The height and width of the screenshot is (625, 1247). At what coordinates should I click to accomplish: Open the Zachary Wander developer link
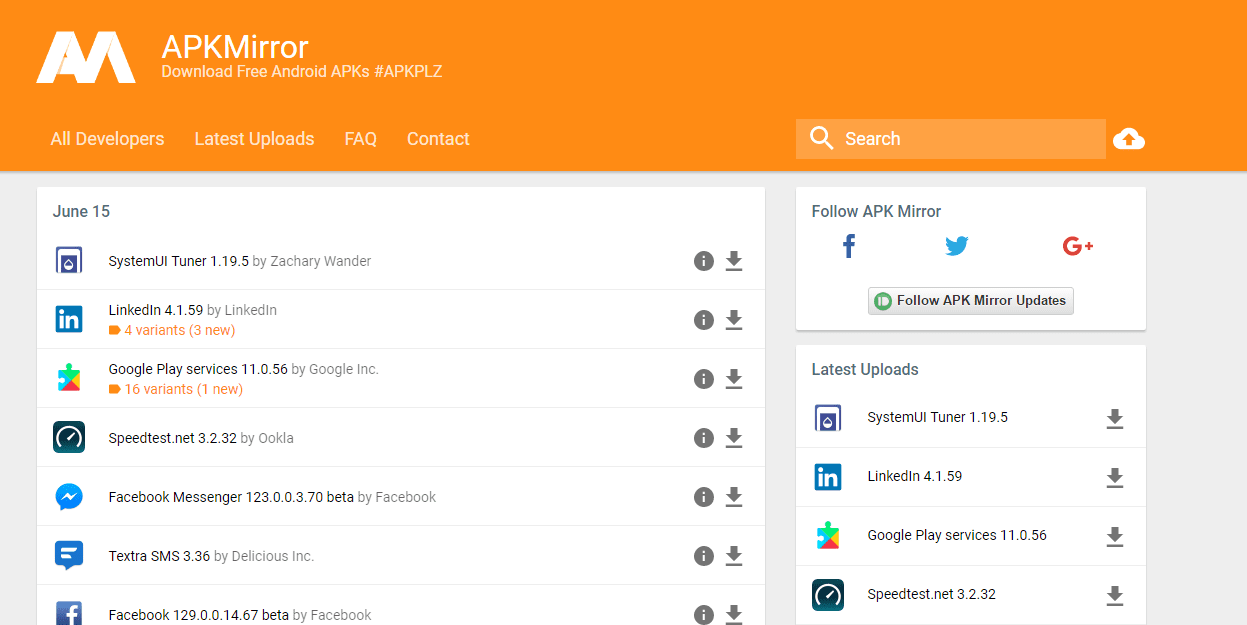pos(320,261)
